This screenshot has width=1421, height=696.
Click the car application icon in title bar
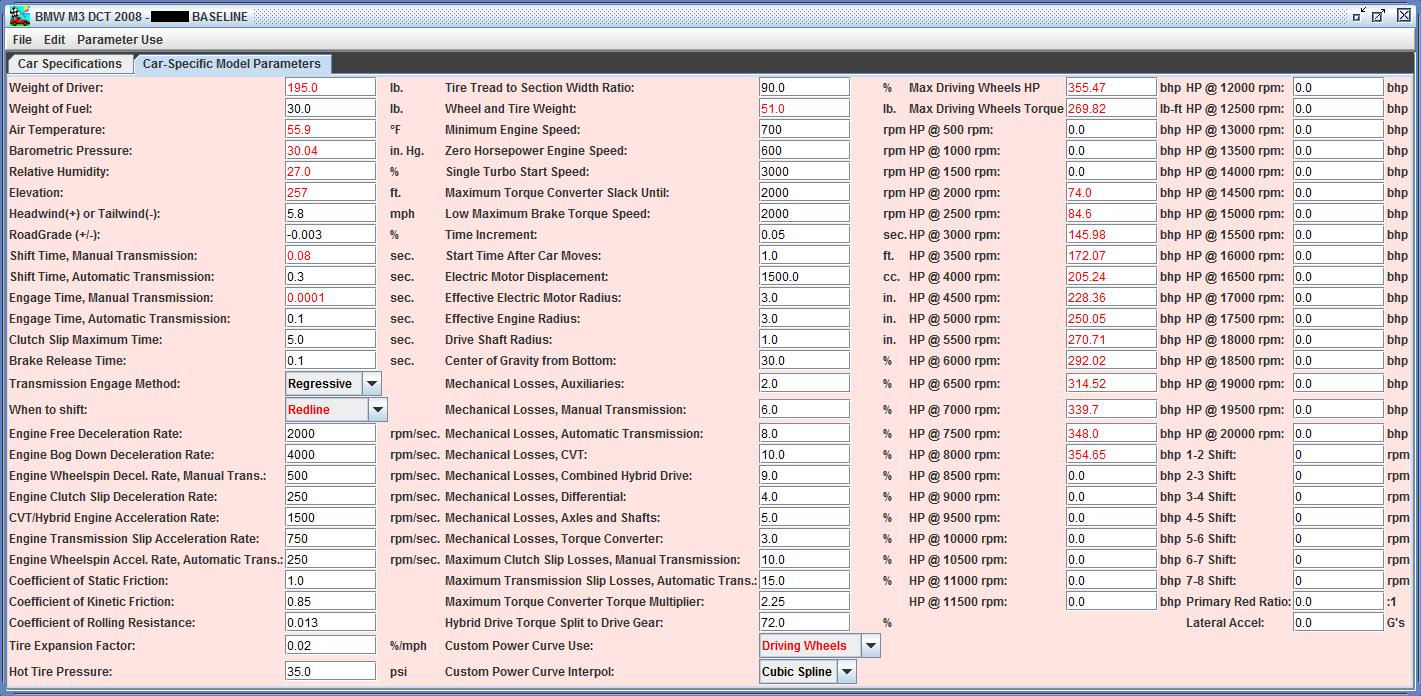pyautogui.click(x=18, y=16)
